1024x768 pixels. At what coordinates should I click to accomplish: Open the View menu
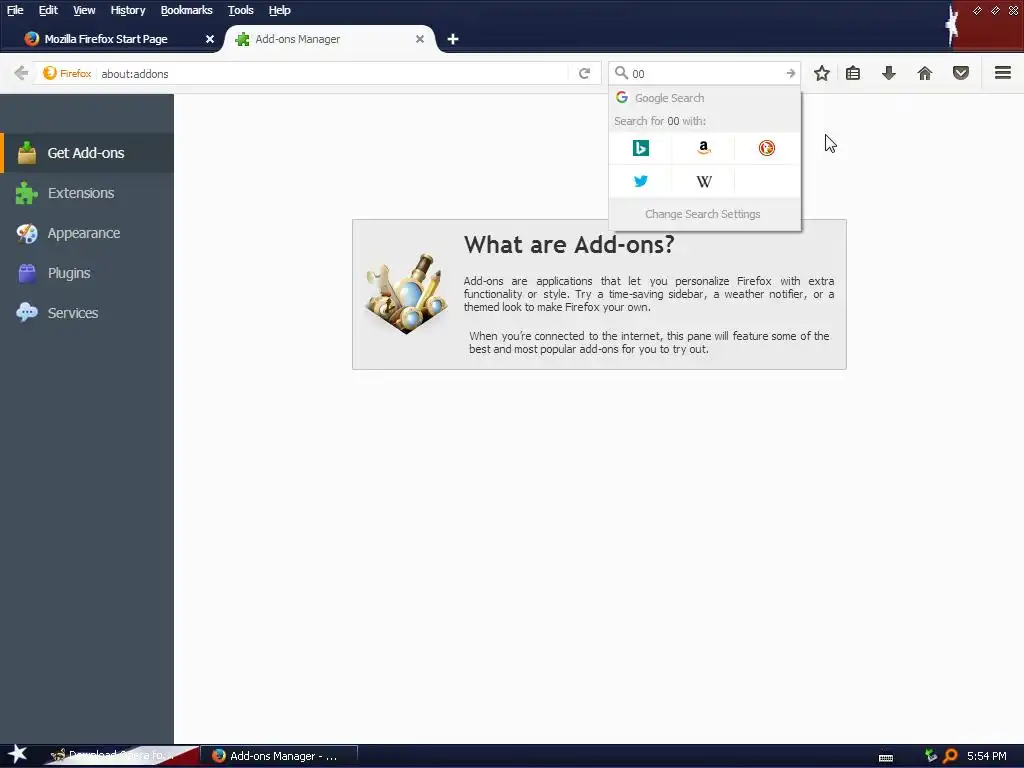coord(84,10)
